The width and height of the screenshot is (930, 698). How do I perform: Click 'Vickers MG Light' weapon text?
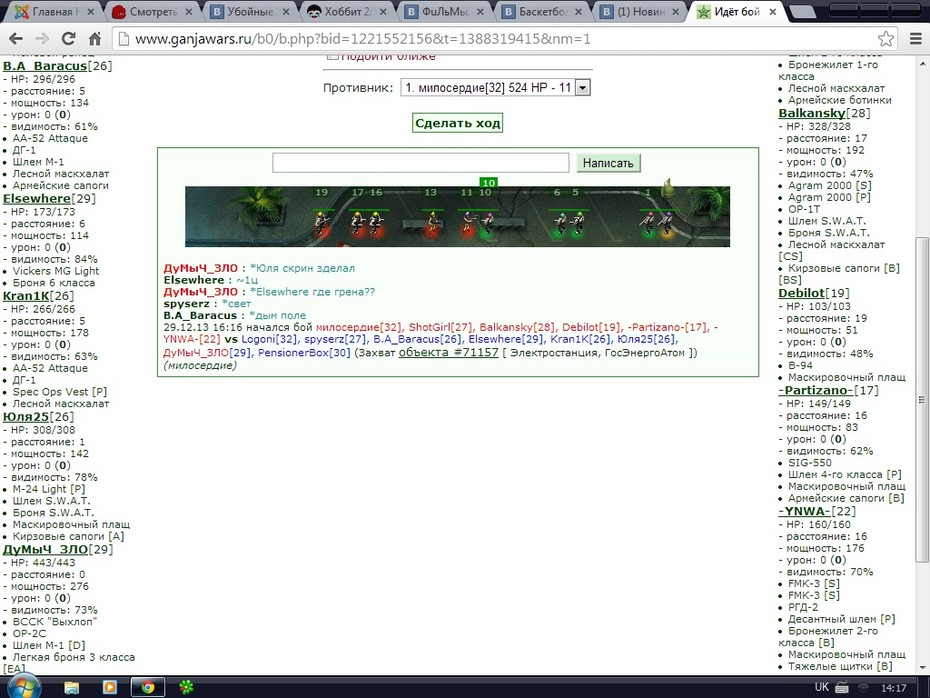coord(56,271)
